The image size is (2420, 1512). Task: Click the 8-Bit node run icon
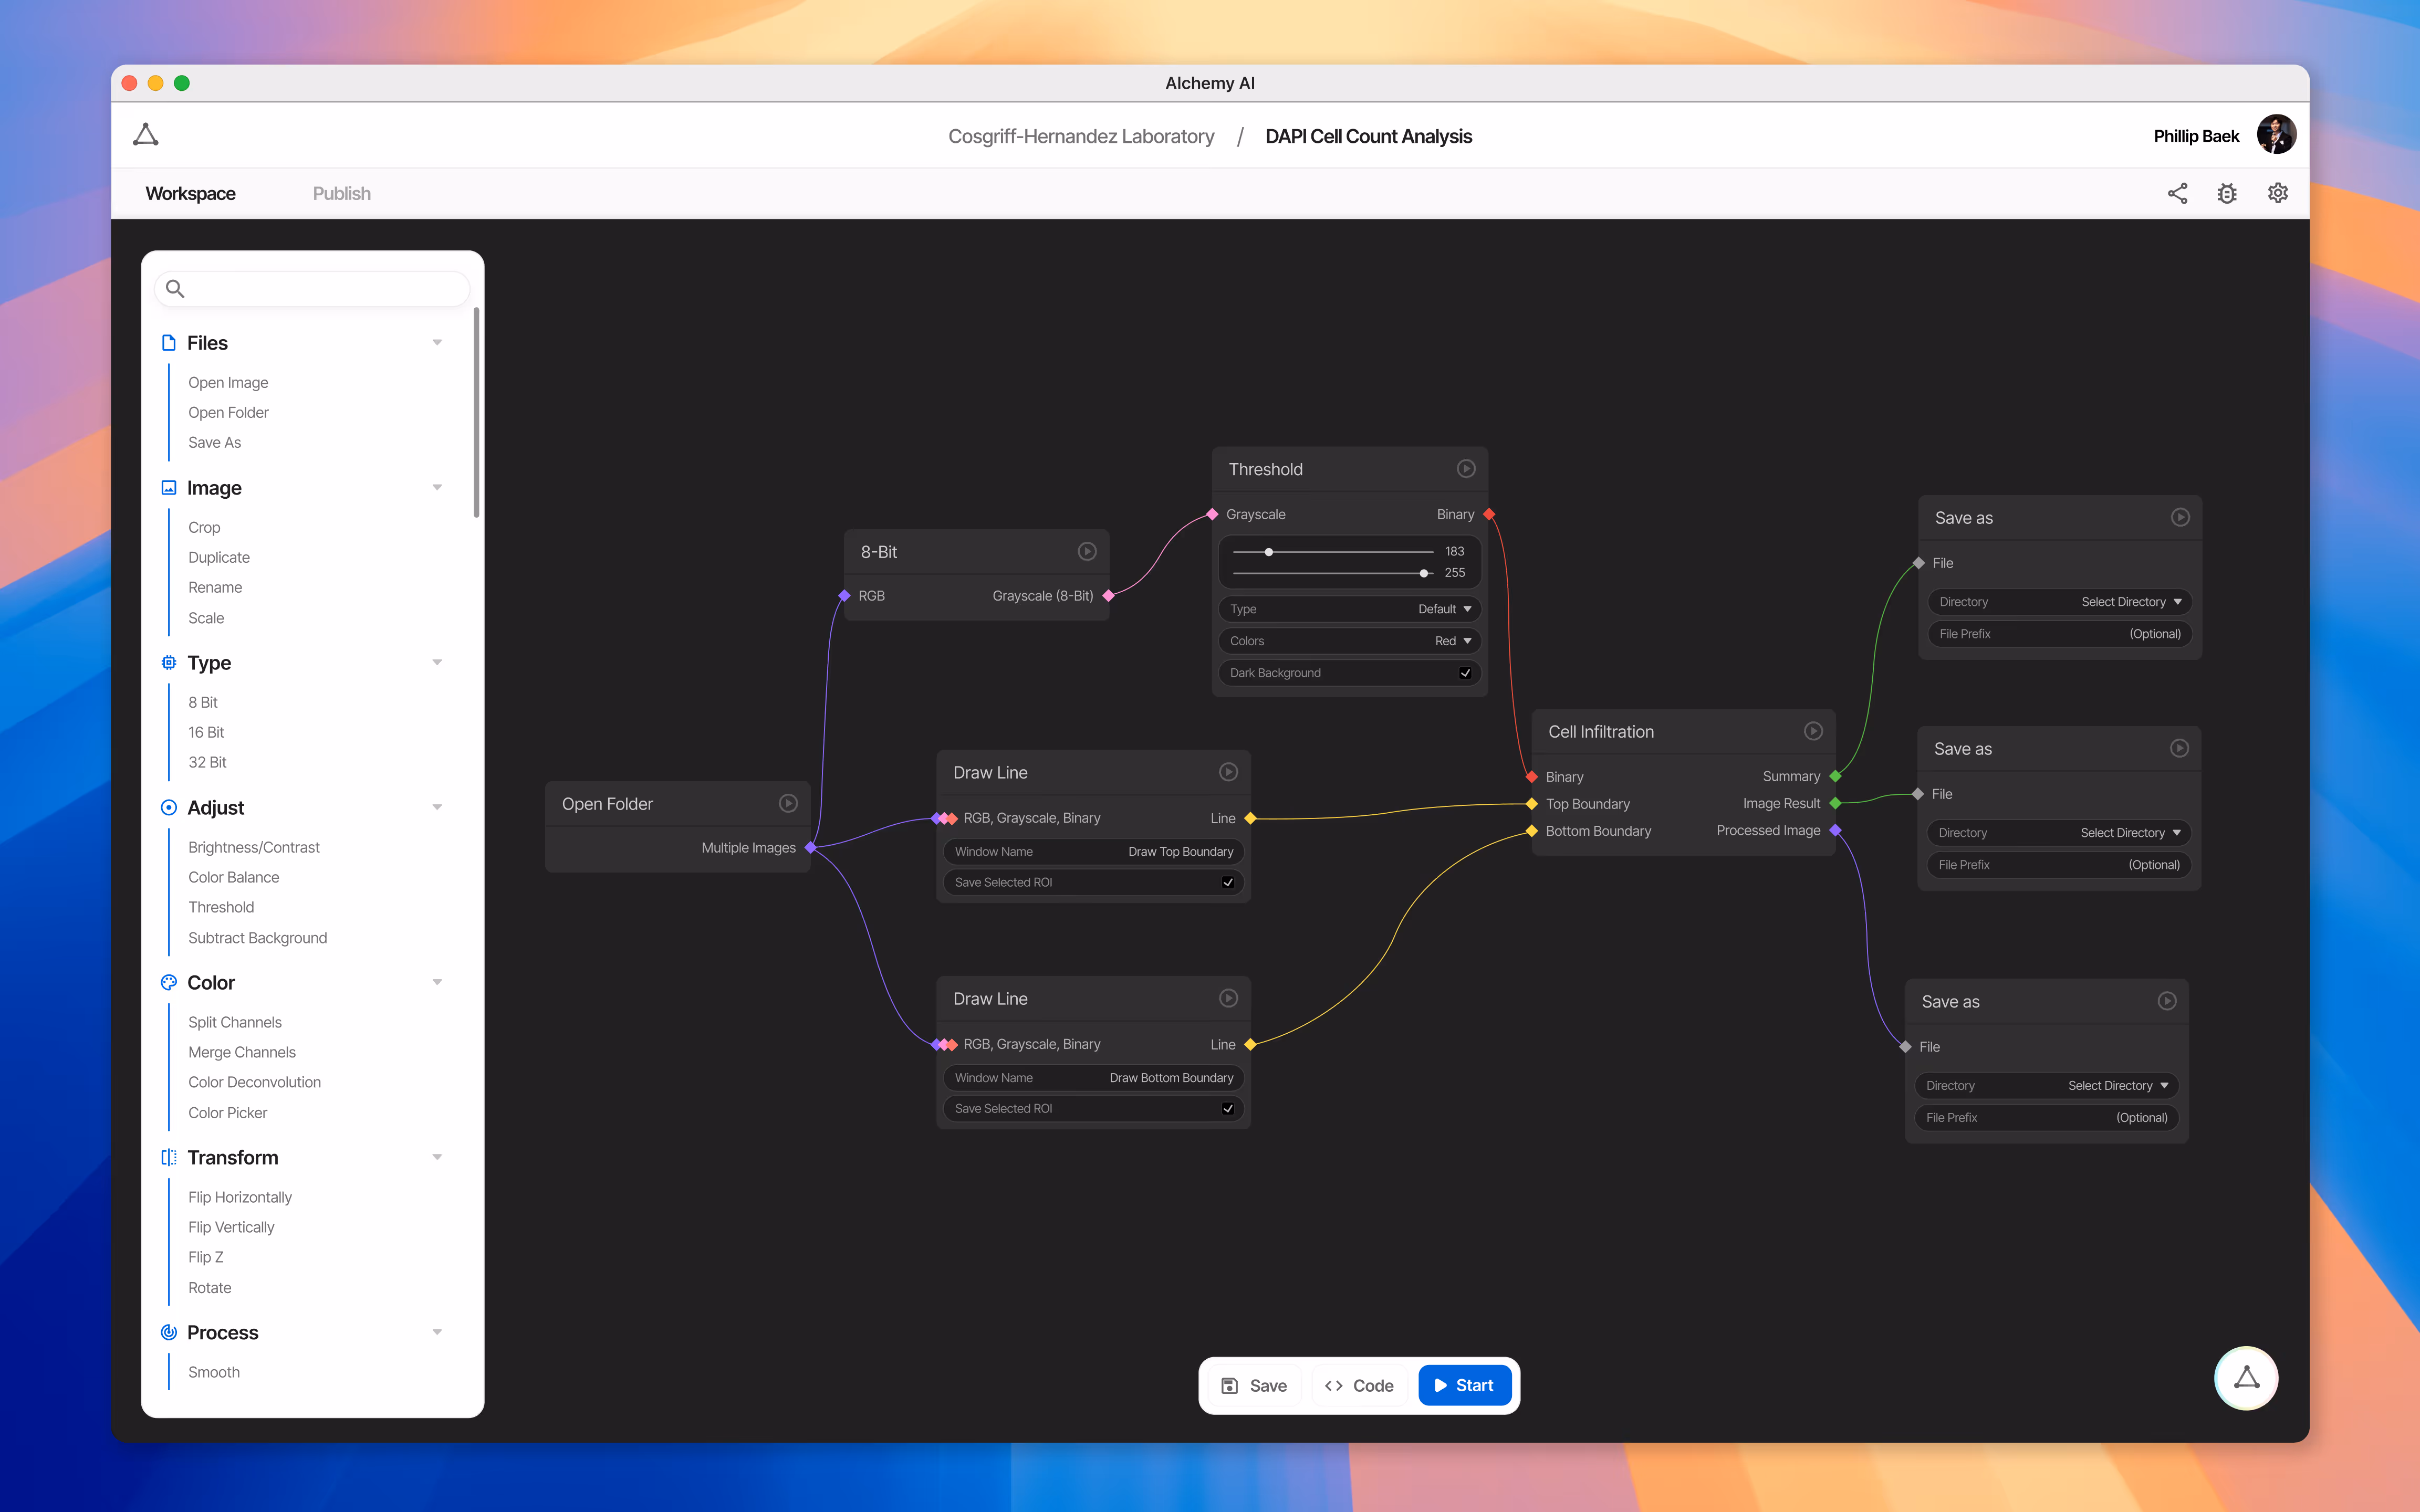(x=1087, y=551)
